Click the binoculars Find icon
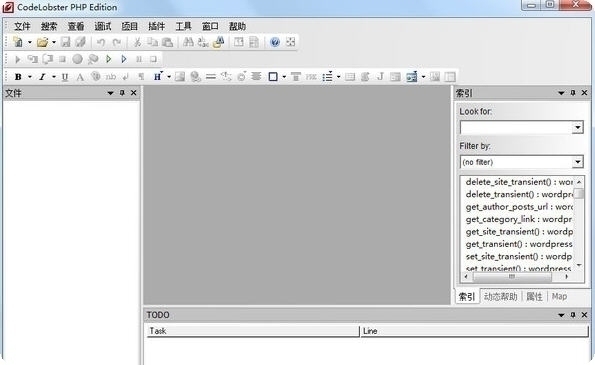The height and width of the screenshot is (365, 595). (x=188, y=42)
